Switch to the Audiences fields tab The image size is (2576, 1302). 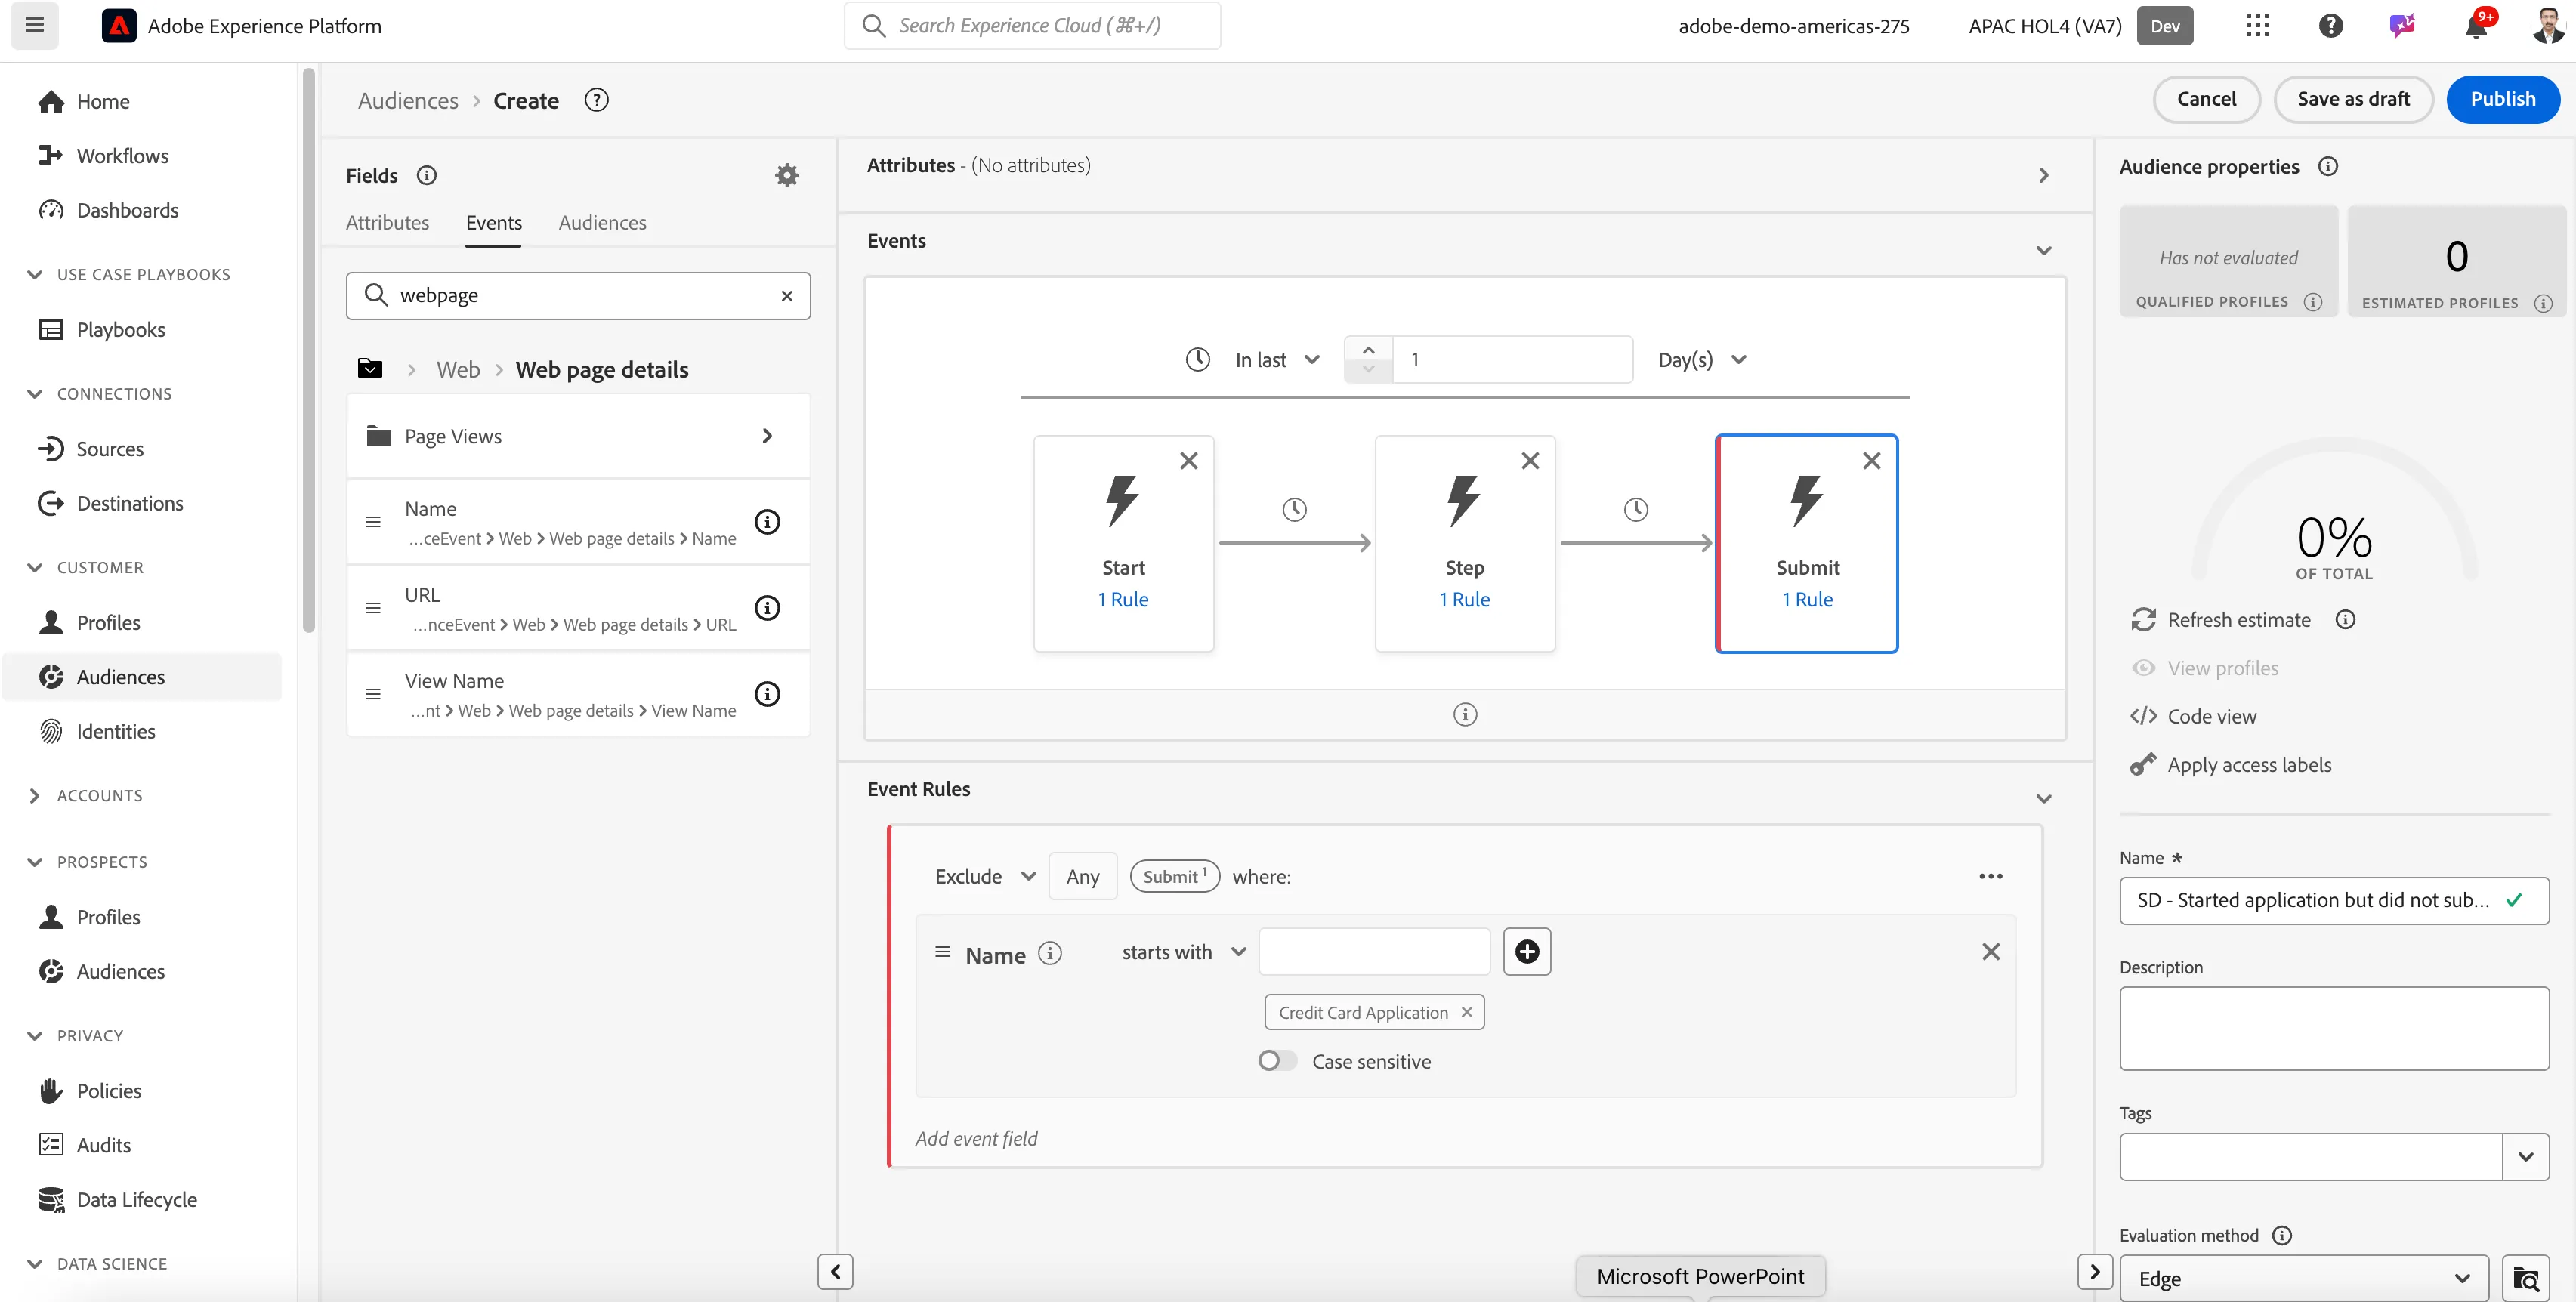602,223
